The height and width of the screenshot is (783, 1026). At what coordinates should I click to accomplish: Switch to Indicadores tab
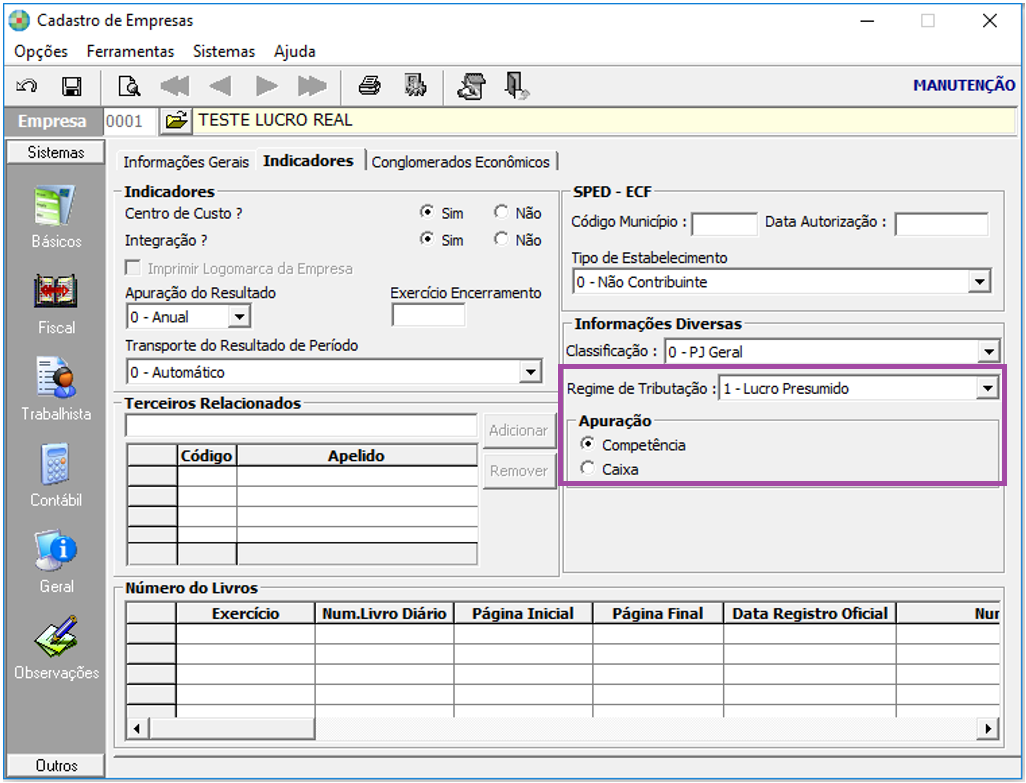(308, 161)
